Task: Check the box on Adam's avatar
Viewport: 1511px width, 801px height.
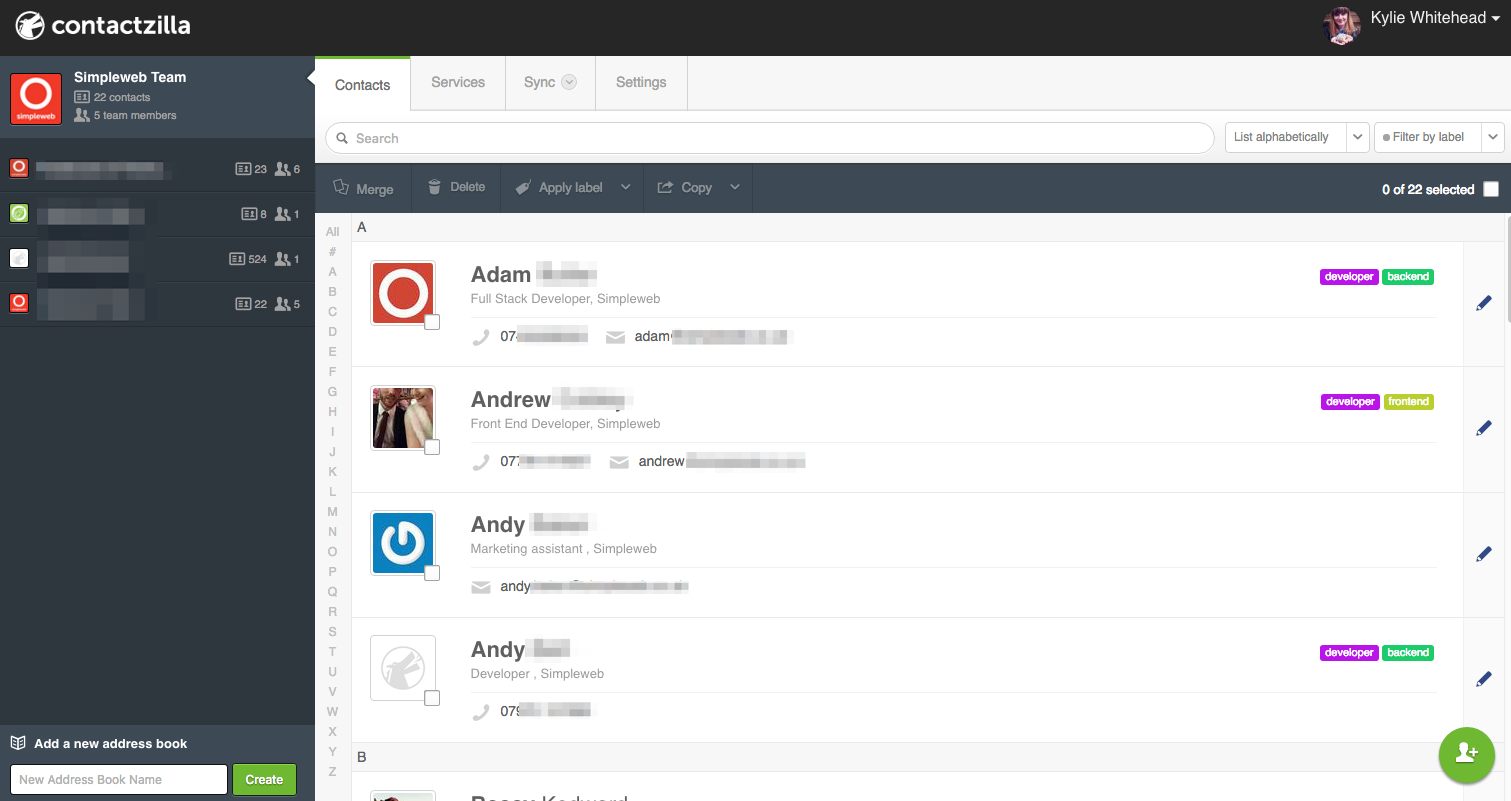Action: (432, 322)
